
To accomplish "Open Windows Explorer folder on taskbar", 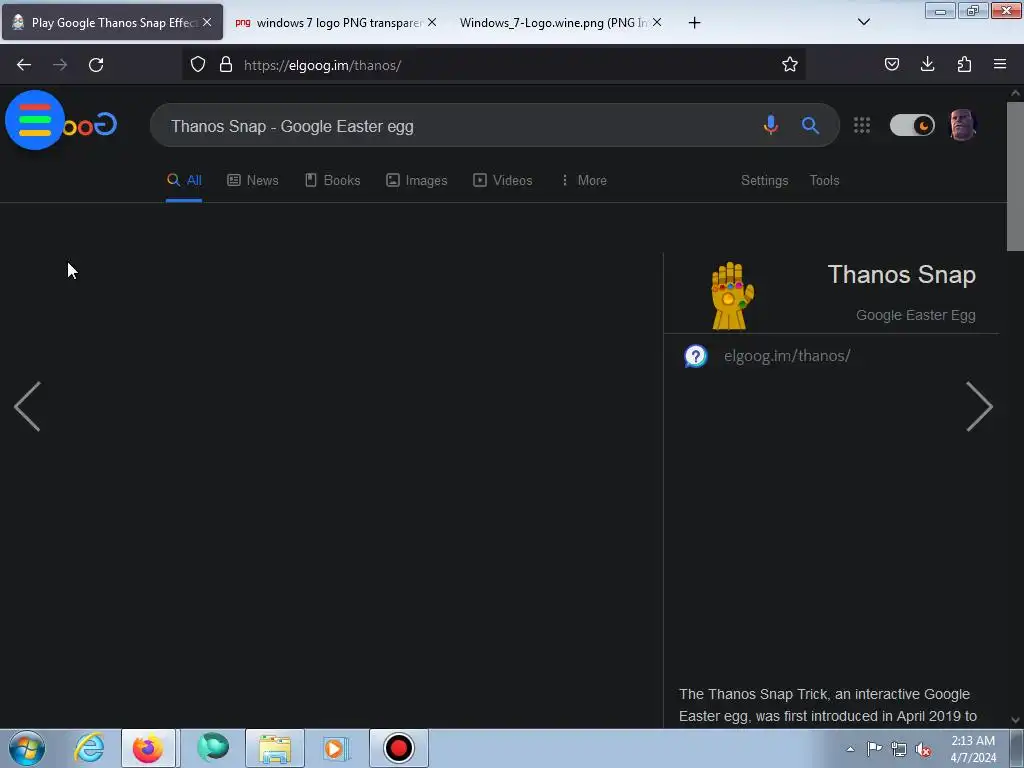I will coord(275,748).
